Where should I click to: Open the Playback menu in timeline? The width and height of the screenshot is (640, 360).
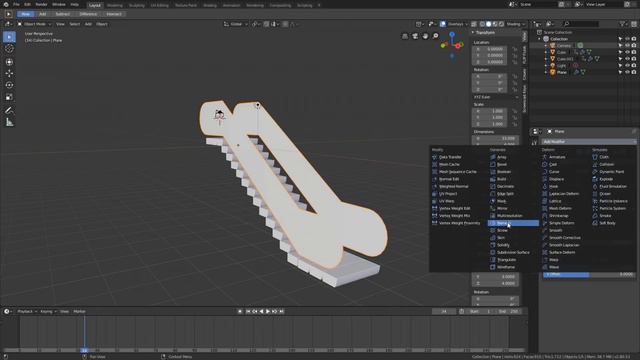coord(27,311)
